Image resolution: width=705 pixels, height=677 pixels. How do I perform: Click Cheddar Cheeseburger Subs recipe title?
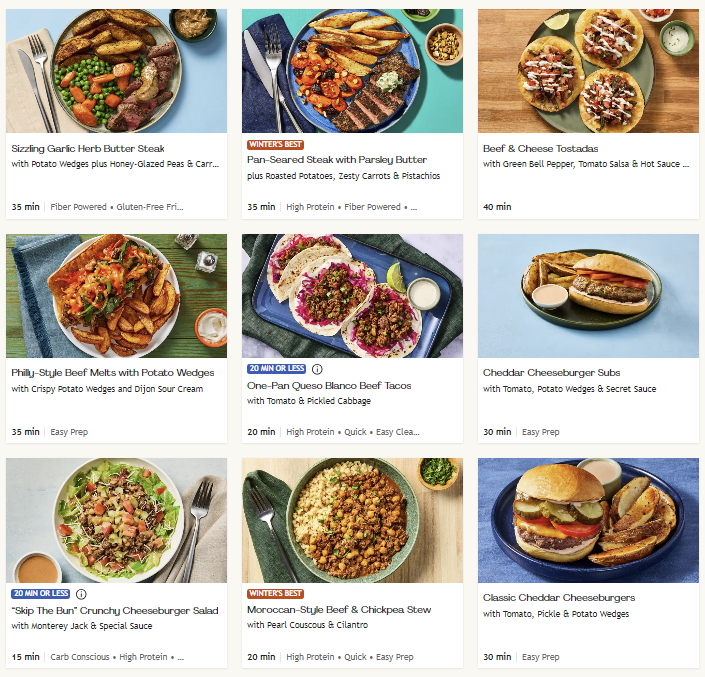551,373
